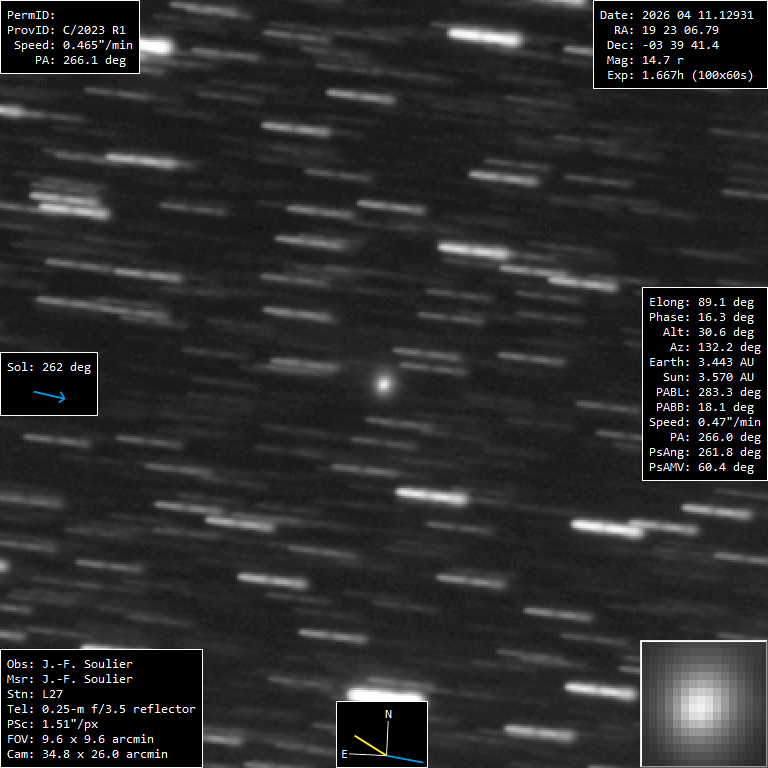Click the N label on the compass

[389, 714]
